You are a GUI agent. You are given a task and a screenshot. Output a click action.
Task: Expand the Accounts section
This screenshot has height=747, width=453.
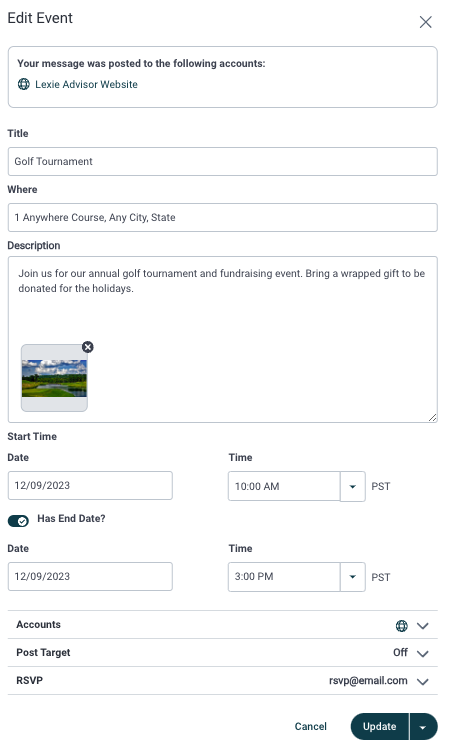point(222,625)
